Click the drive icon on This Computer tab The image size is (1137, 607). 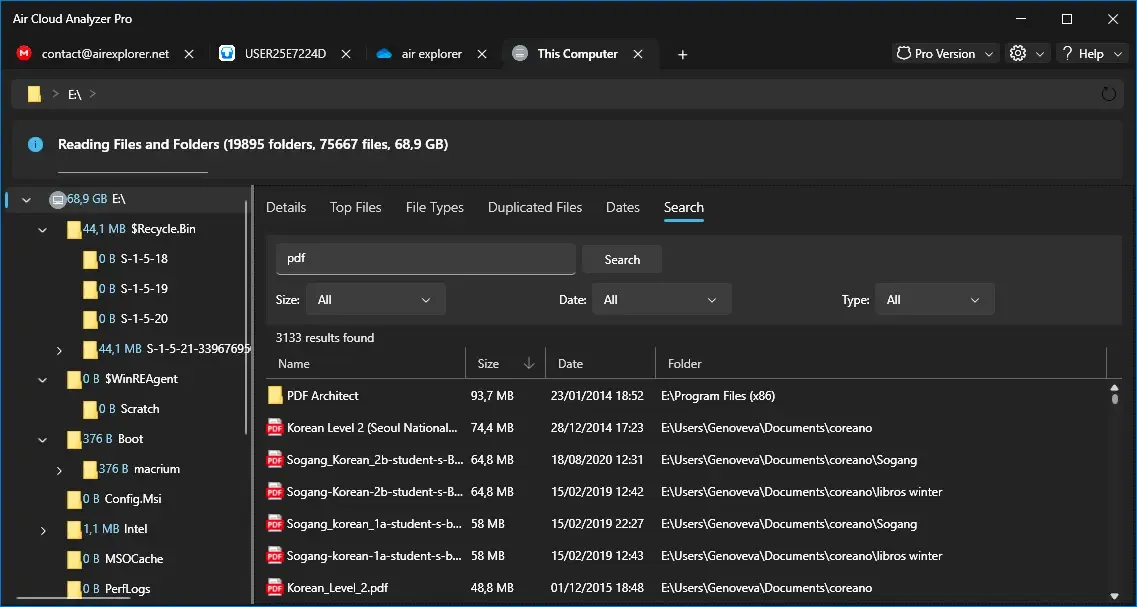click(x=520, y=54)
